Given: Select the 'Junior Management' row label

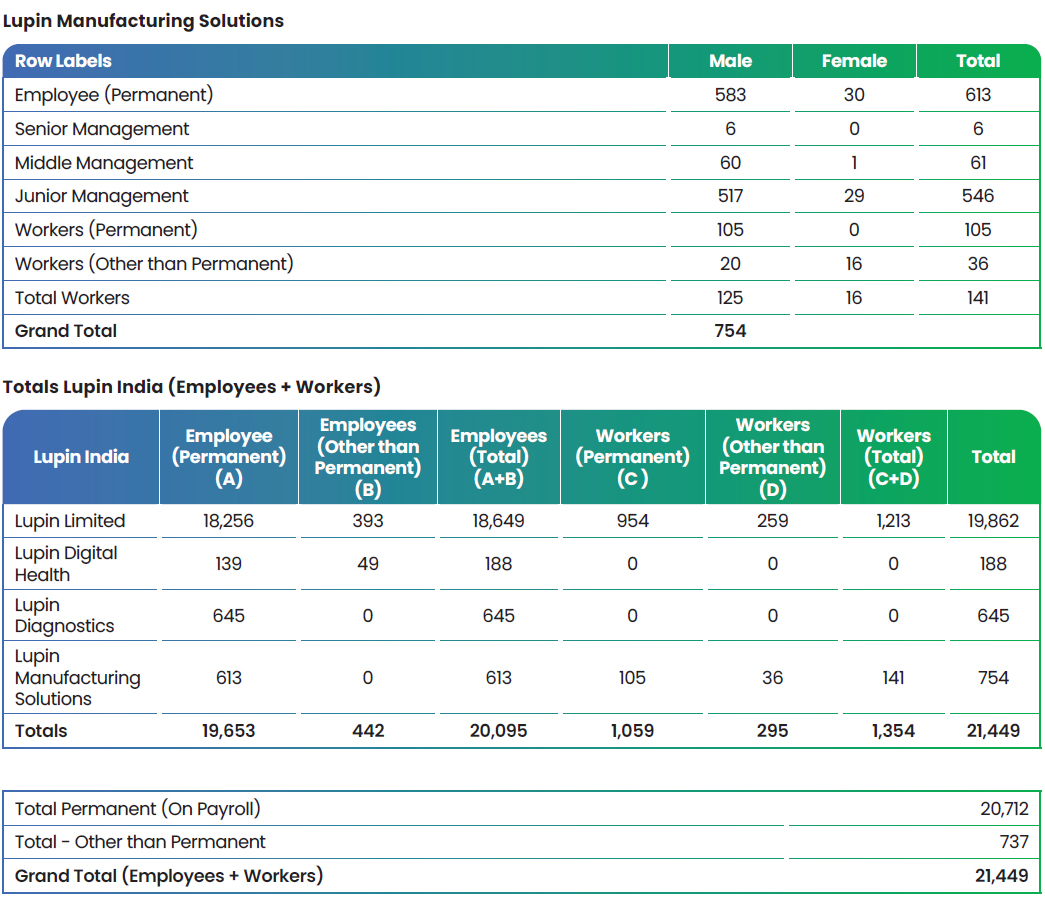Looking at the screenshot, I should pos(101,196).
